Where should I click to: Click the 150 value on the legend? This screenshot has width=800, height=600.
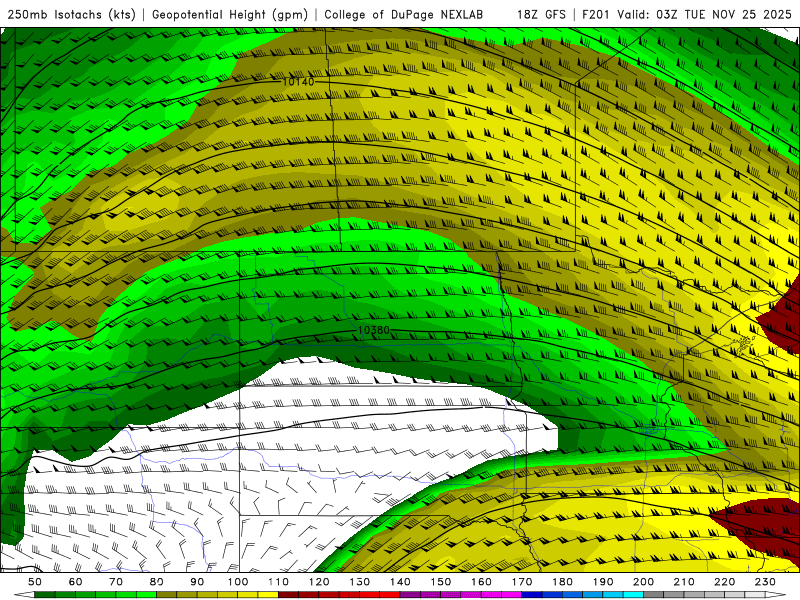[441, 582]
